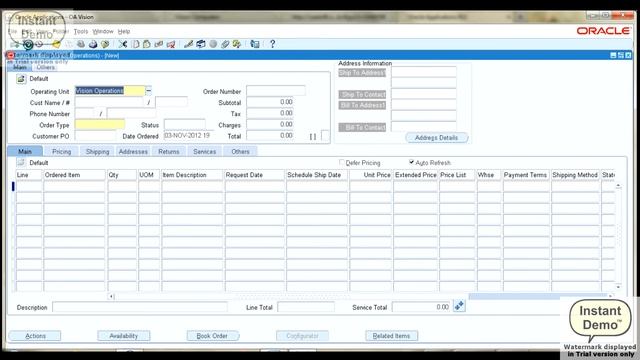The width and height of the screenshot is (640, 360).
Task: Click the Book Order button
Action: pyautogui.click(x=212, y=336)
